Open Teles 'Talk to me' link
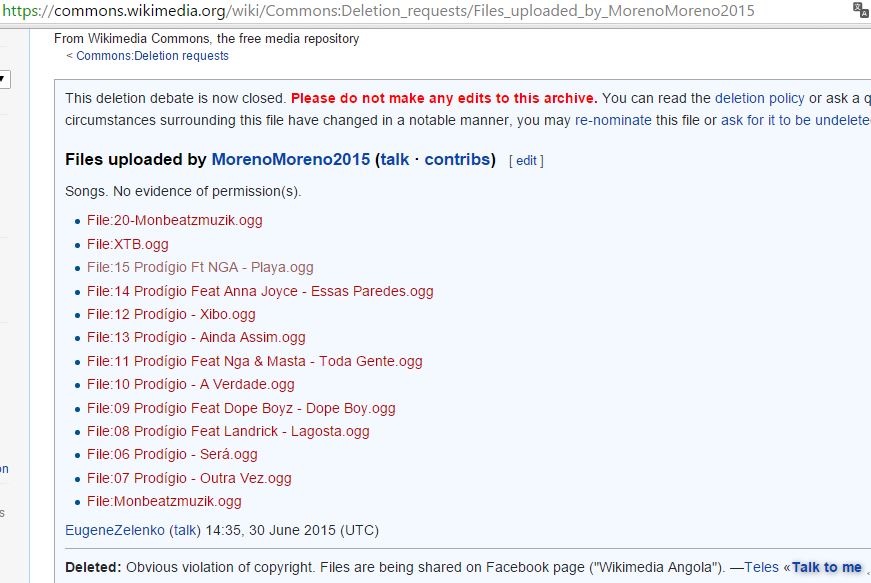871x583 pixels. tap(827, 567)
